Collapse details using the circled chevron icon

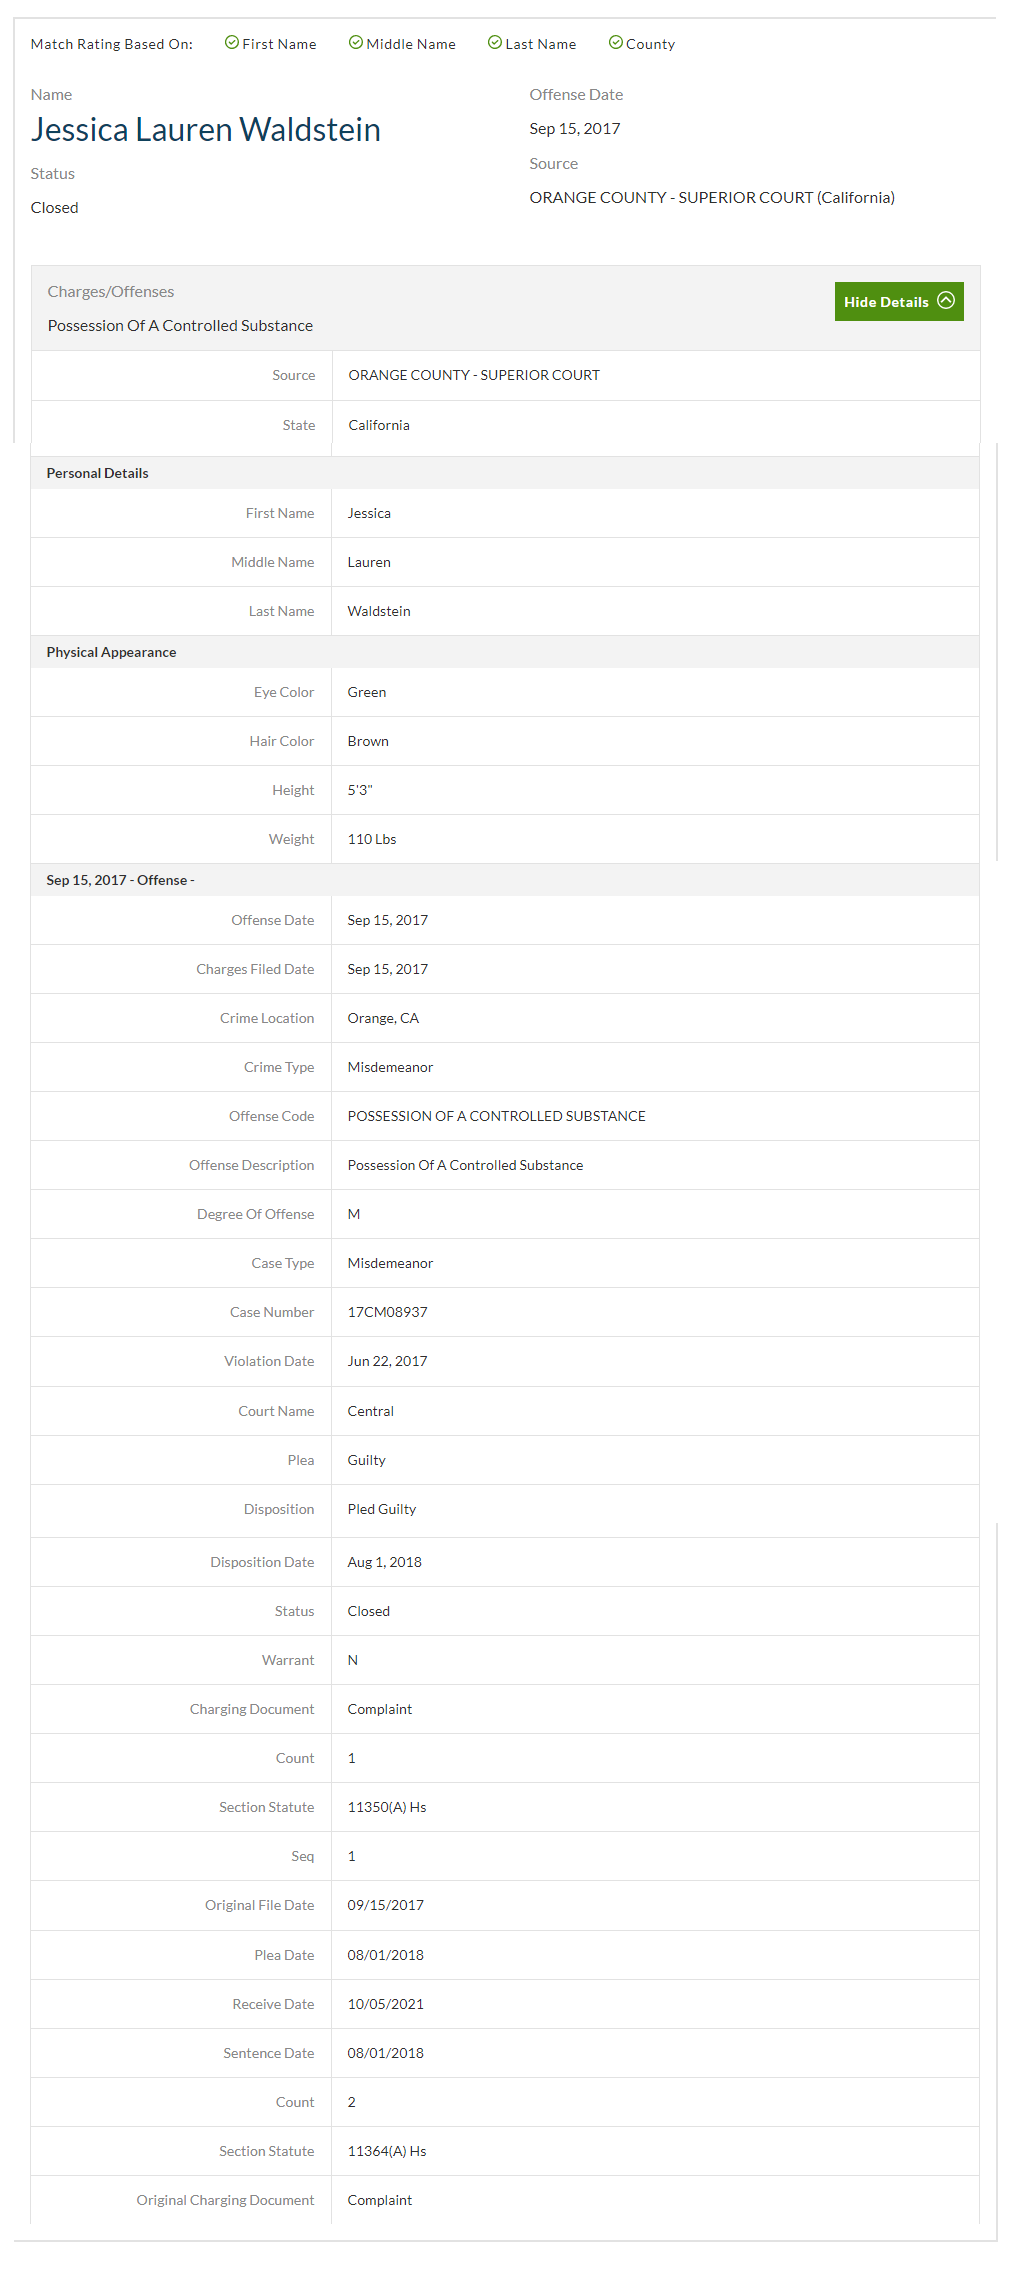946,301
